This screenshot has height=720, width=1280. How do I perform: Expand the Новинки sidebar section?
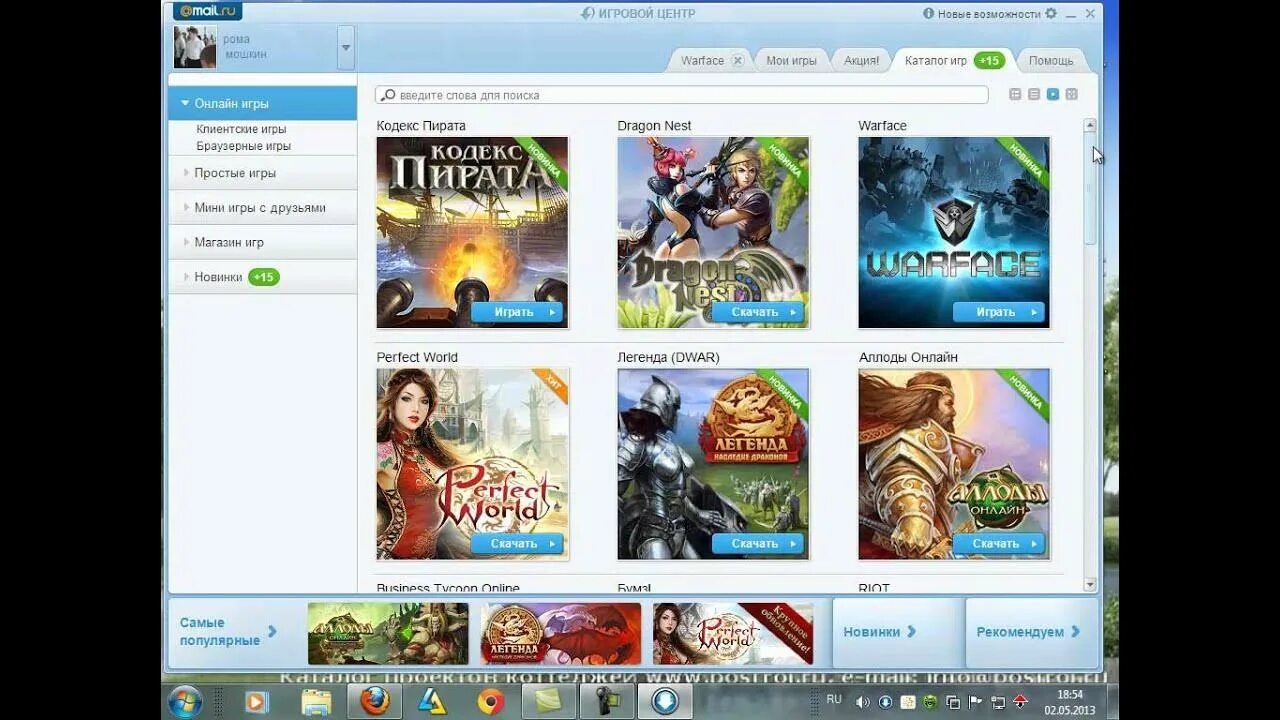262,277
